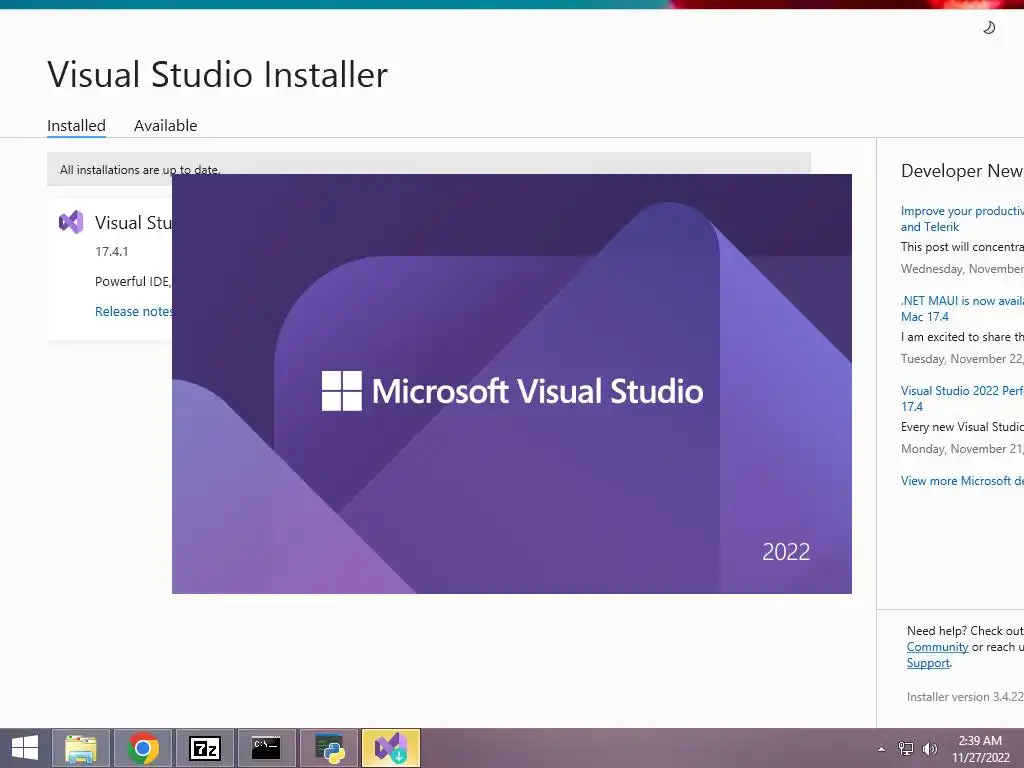Viewport: 1024px width, 768px height.
Task: Open Command Prompt from the taskbar
Action: click(266, 748)
